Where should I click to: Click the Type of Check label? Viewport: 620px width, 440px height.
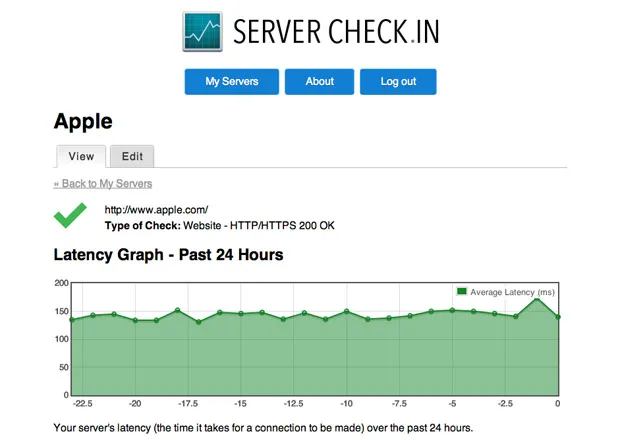point(142,225)
